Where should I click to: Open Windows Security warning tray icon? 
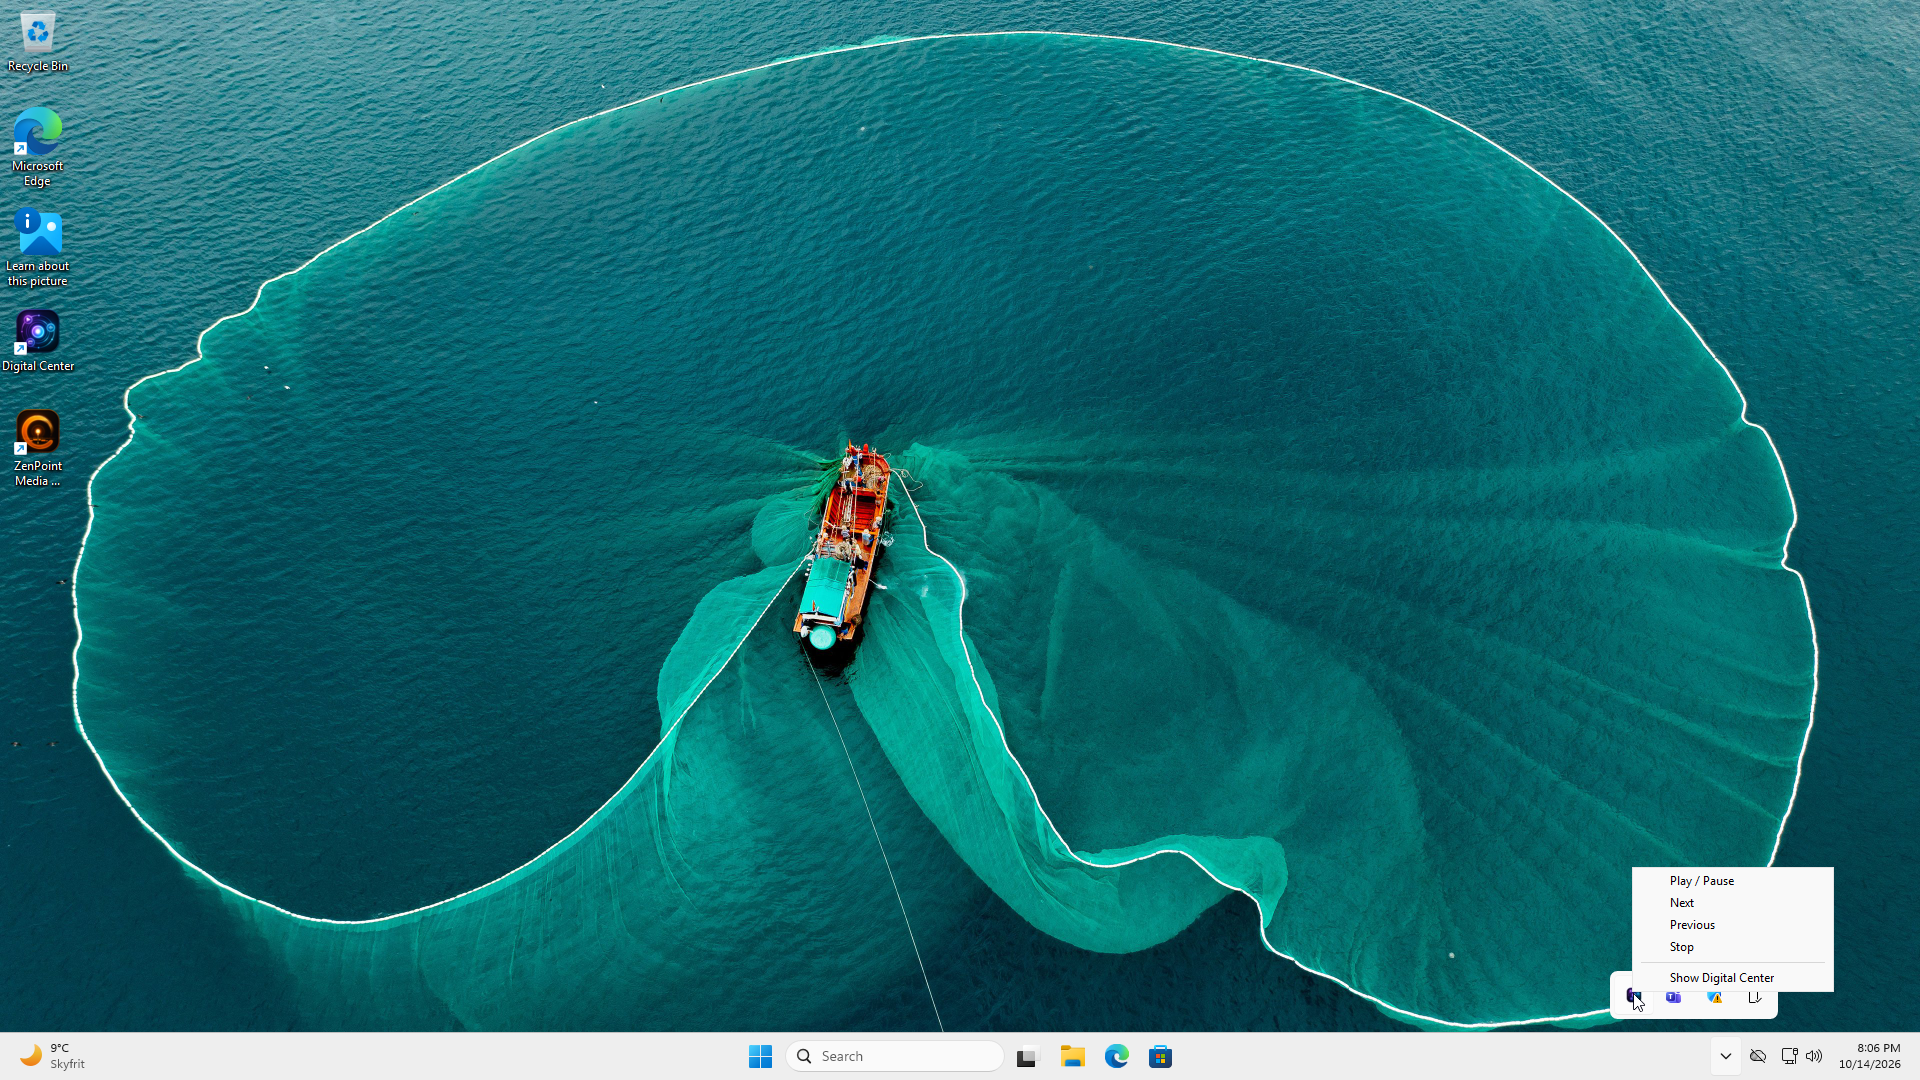[x=1714, y=997]
